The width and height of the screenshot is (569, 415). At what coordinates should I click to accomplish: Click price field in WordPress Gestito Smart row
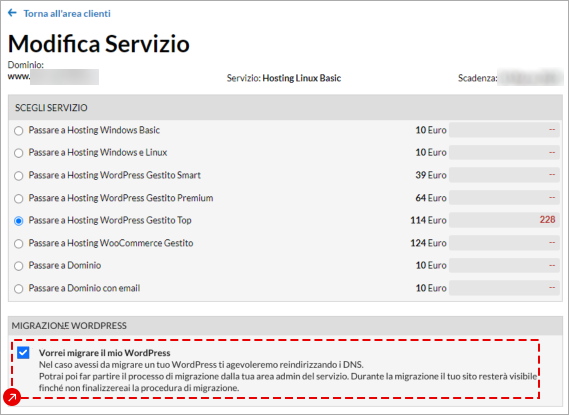point(504,175)
